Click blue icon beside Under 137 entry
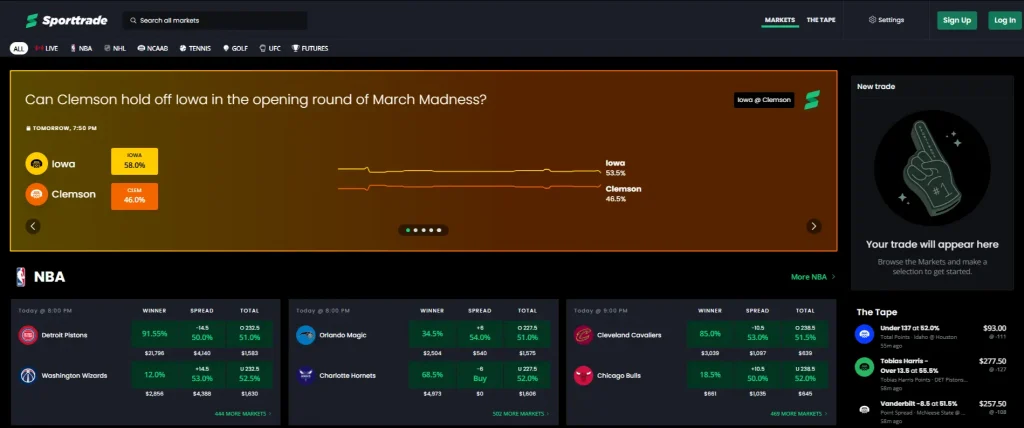The height and width of the screenshot is (428, 1024). [864, 334]
